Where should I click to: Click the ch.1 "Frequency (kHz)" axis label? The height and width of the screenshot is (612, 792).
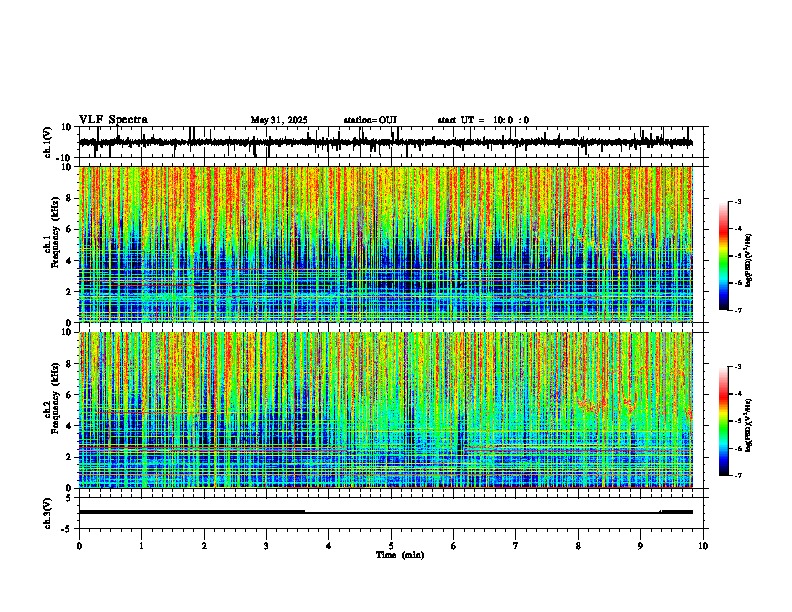(55, 232)
